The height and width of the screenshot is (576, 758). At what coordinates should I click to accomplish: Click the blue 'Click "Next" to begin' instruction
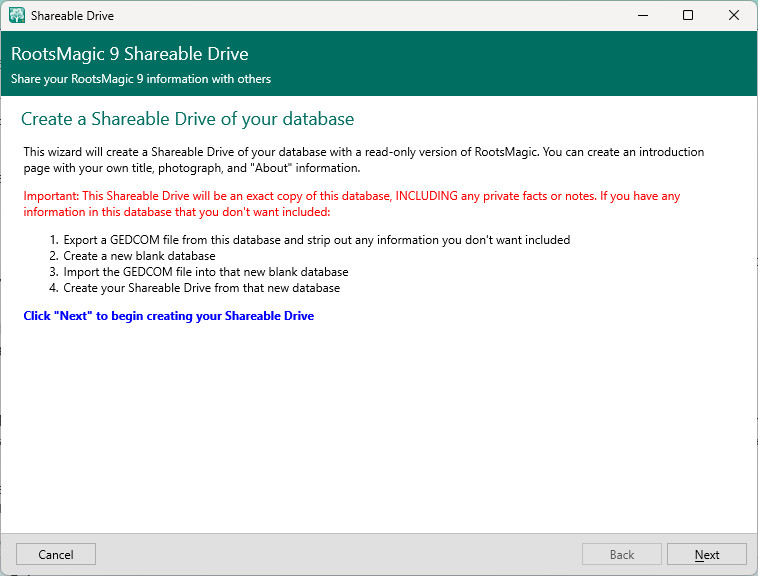pos(169,316)
